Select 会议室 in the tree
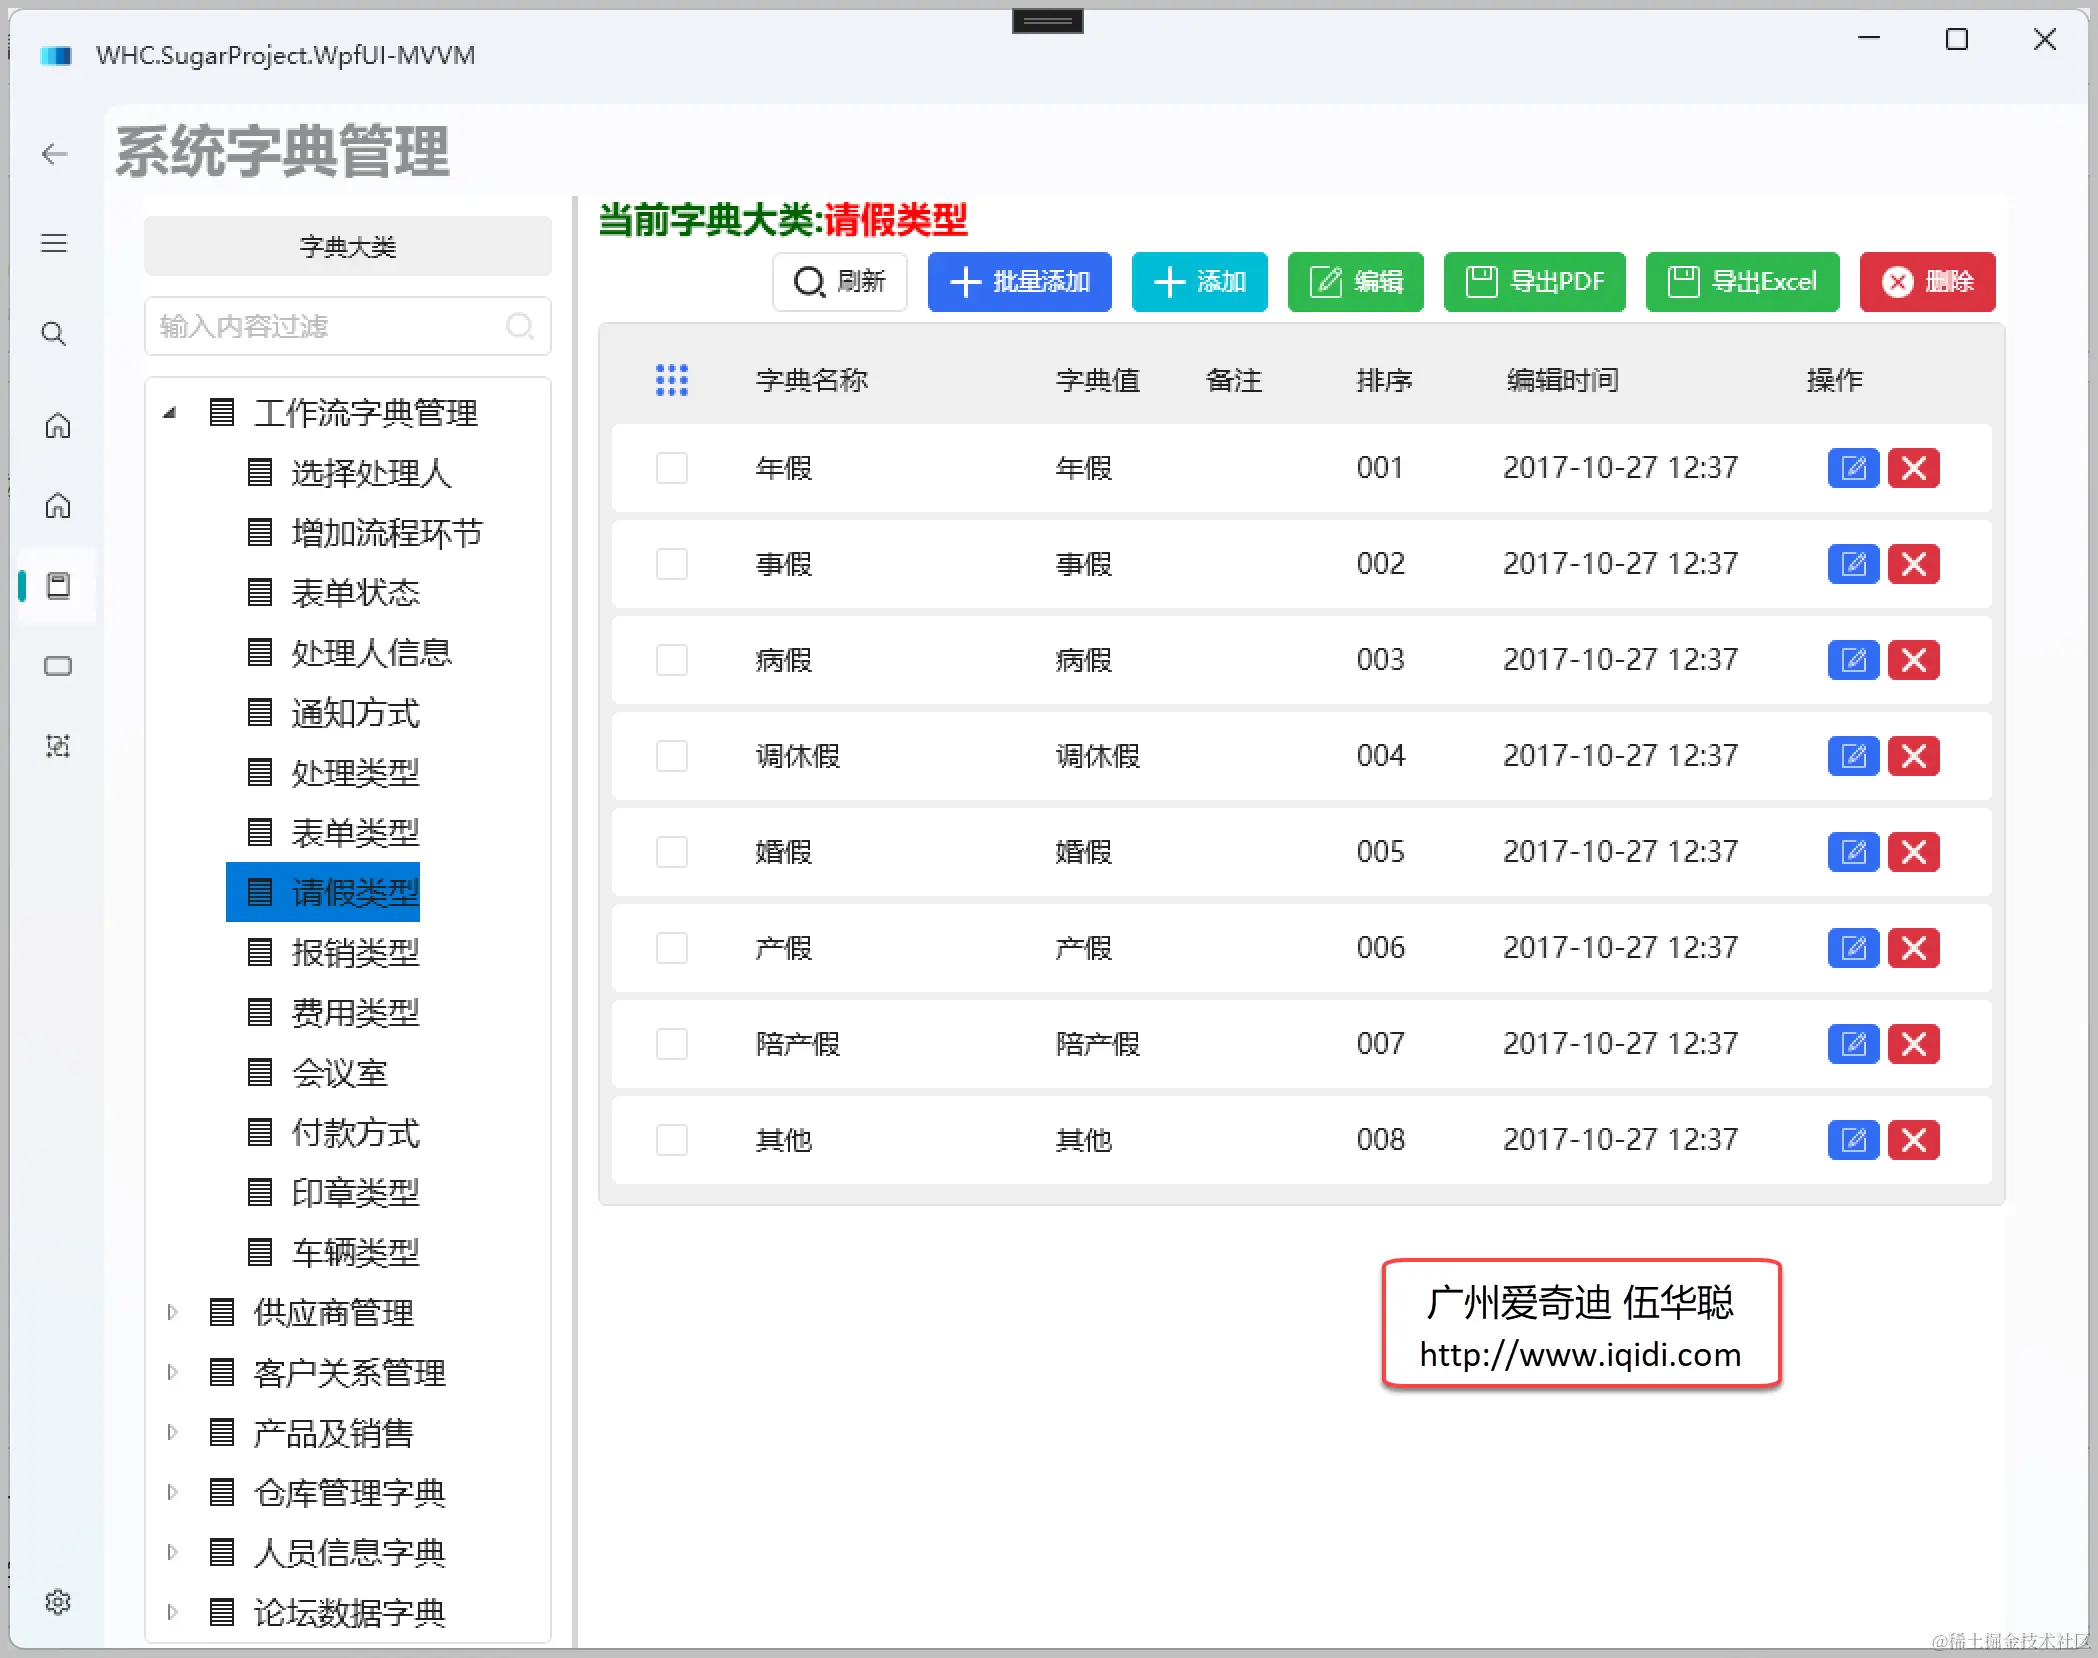2098x1658 pixels. pos(318,1072)
